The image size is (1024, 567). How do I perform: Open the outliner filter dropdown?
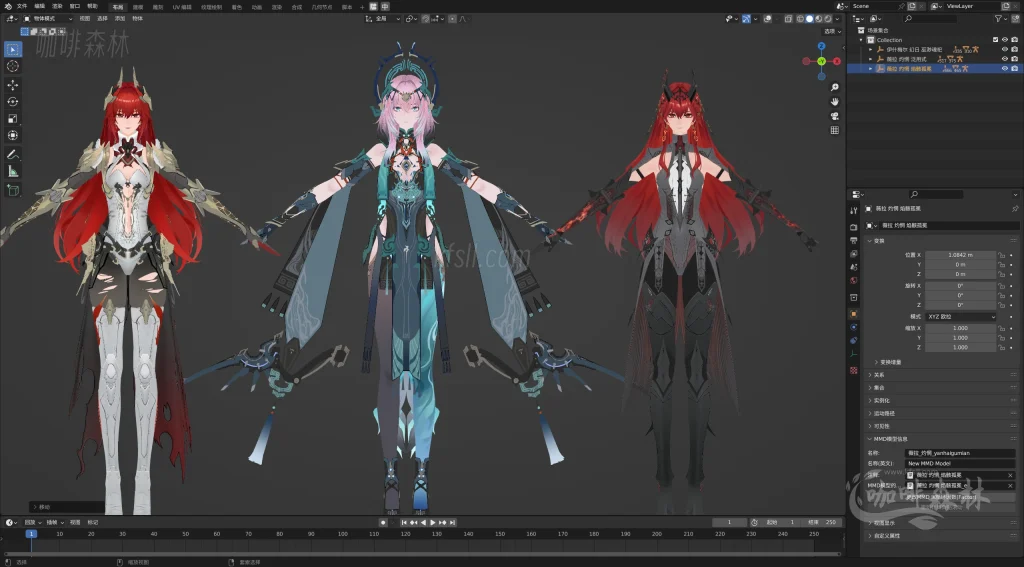[x=999, y=19]
